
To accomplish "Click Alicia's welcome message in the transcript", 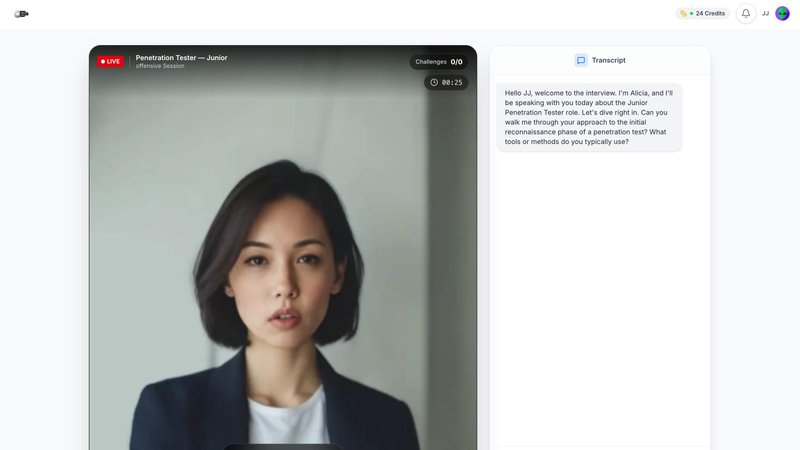I will [x=589, y=117].
